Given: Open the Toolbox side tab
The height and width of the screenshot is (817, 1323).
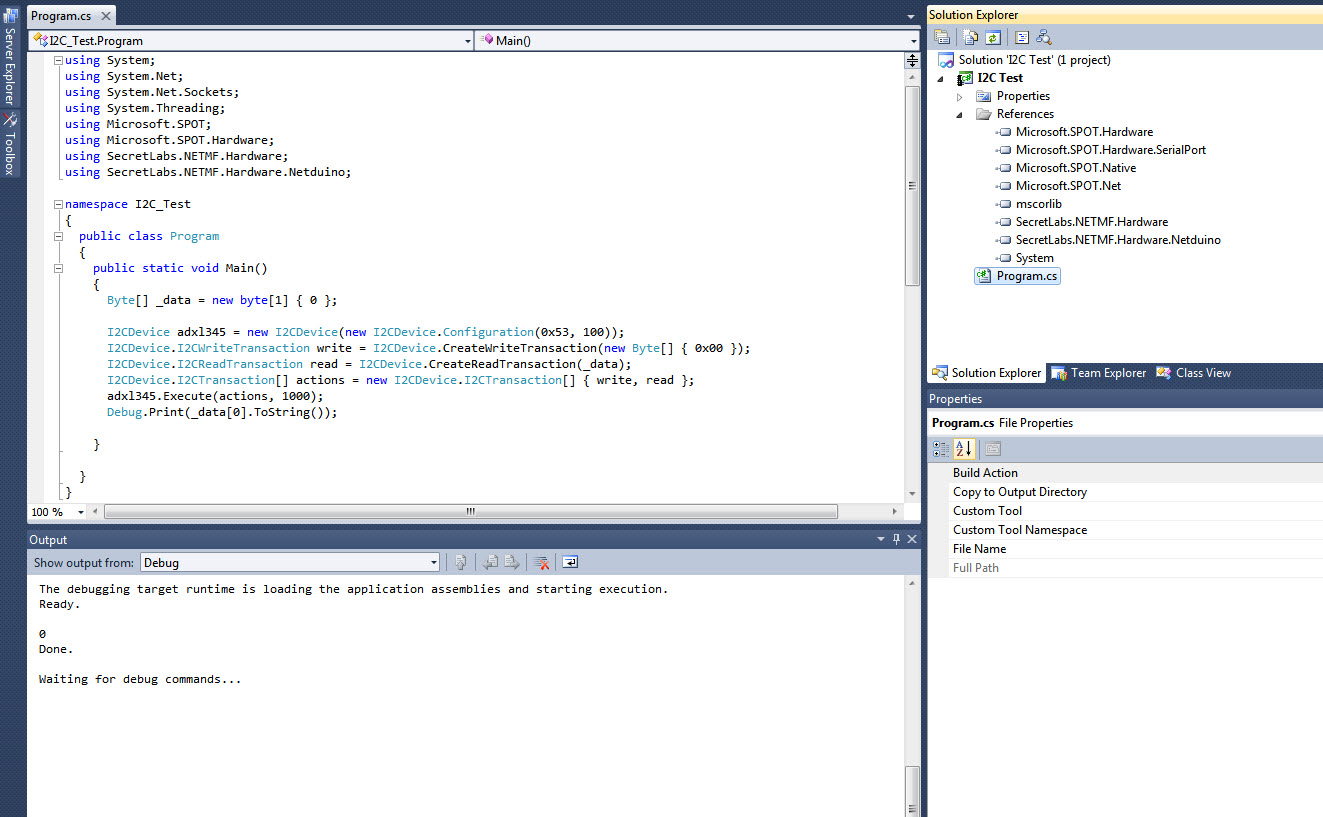Looking at the screenshot, I should pyautogui.click(x=9, y=143).
